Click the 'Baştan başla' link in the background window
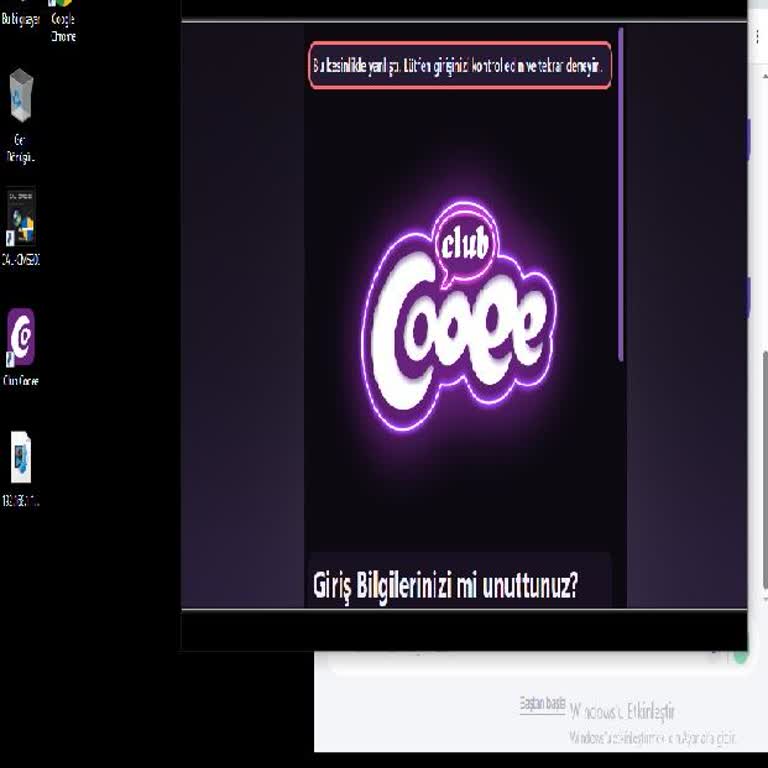Image resolution: width=768 pixels, height=768 pixels. click(542, 704)
